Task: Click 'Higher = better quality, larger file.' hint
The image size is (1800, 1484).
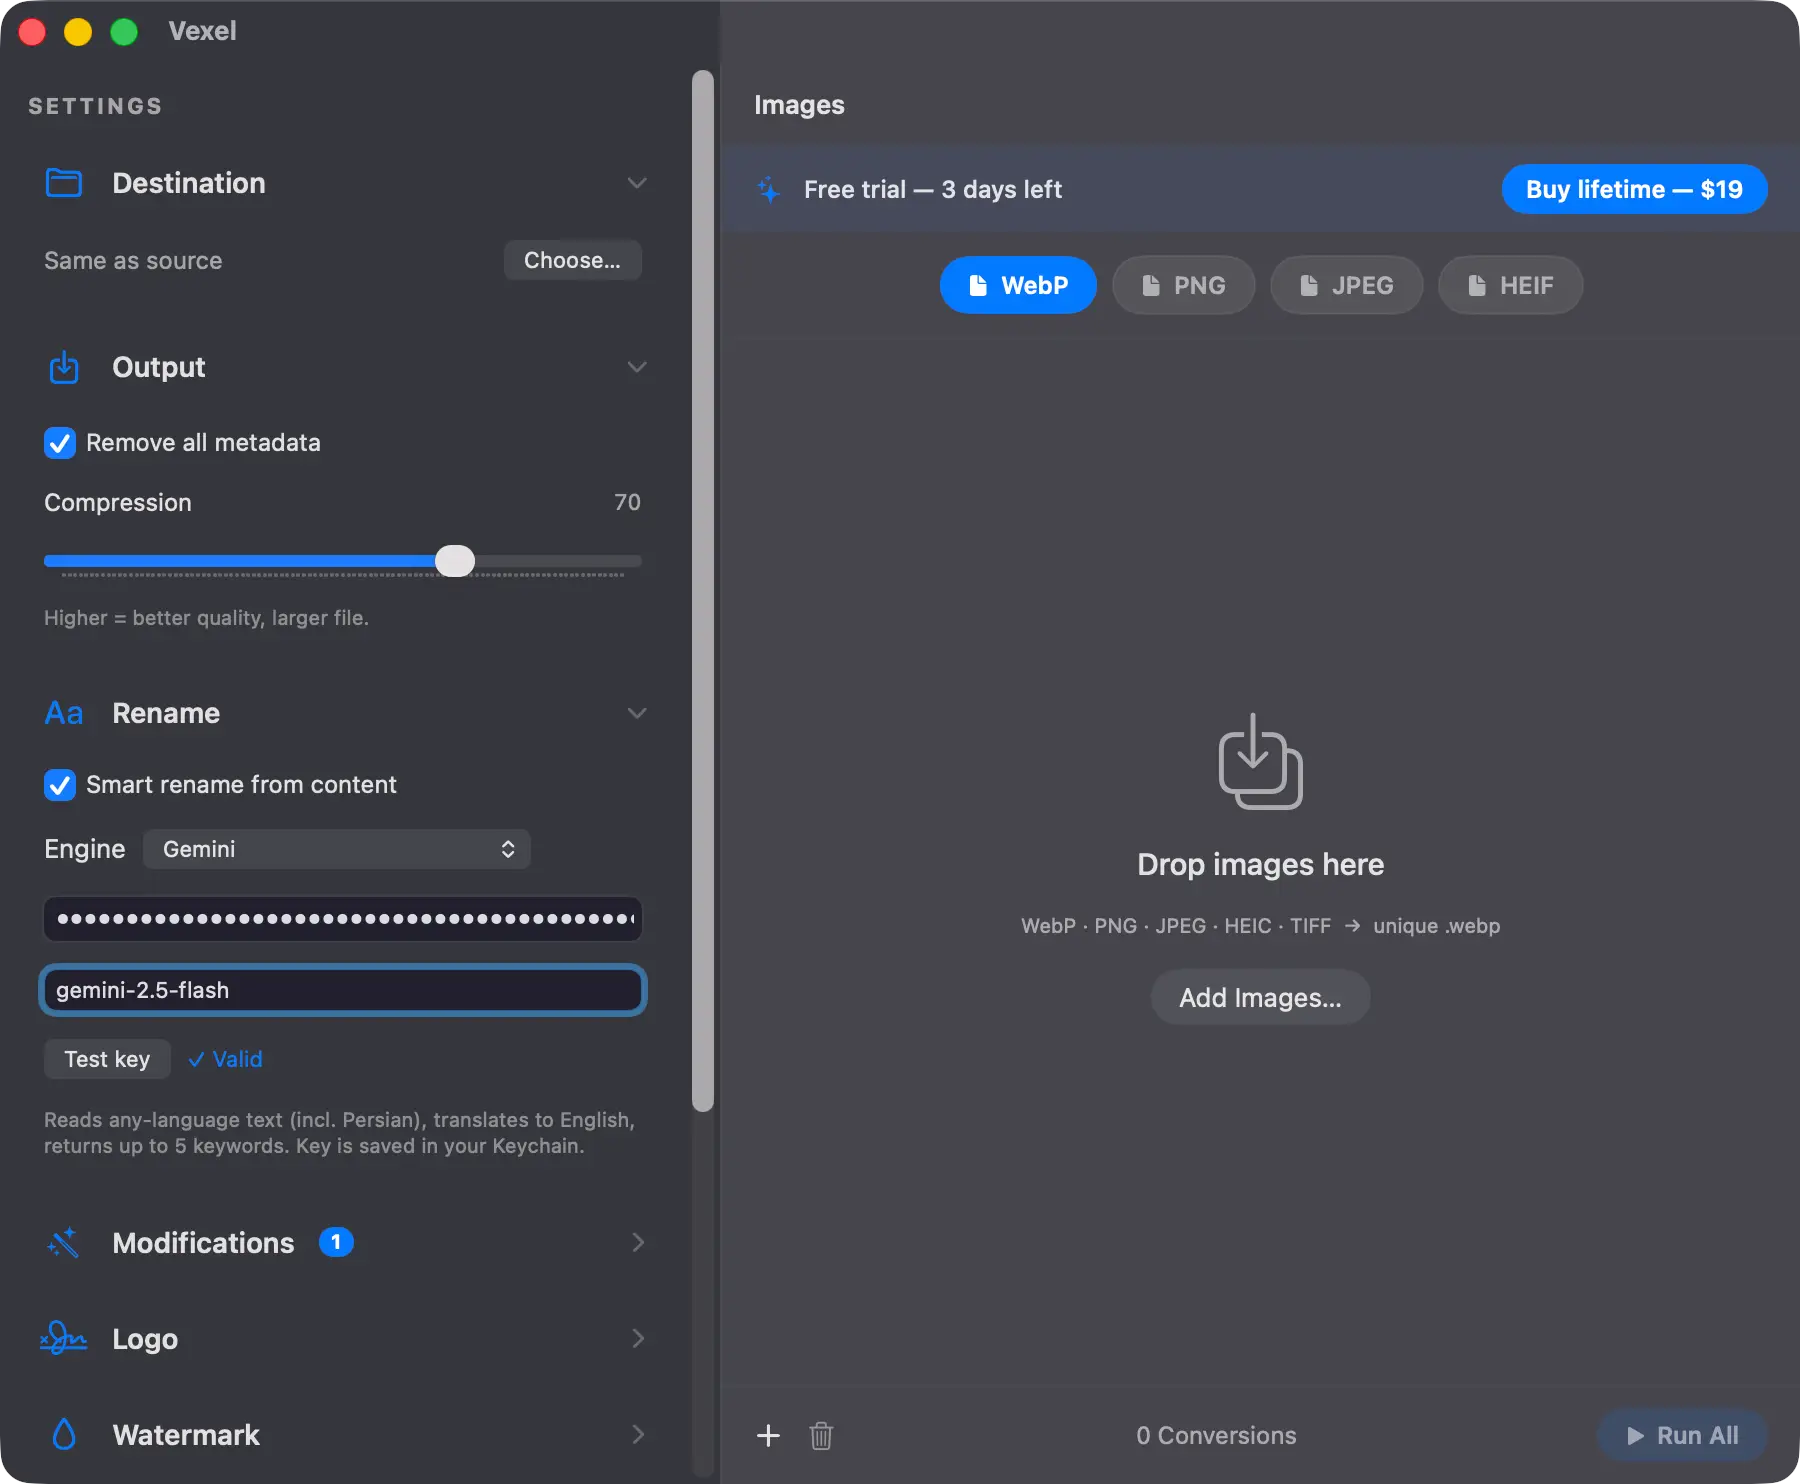Action: tap(206, 618)
